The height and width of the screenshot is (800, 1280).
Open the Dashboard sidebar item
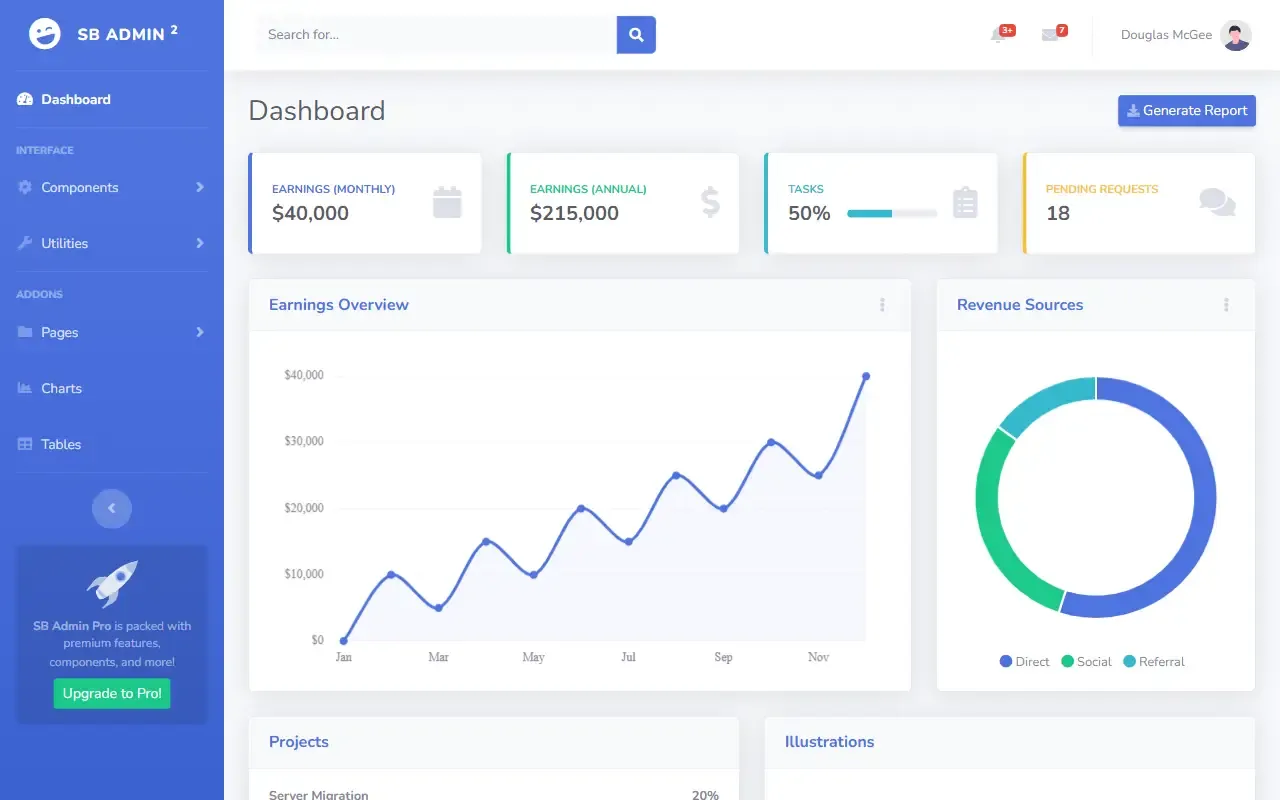(112, 99)
